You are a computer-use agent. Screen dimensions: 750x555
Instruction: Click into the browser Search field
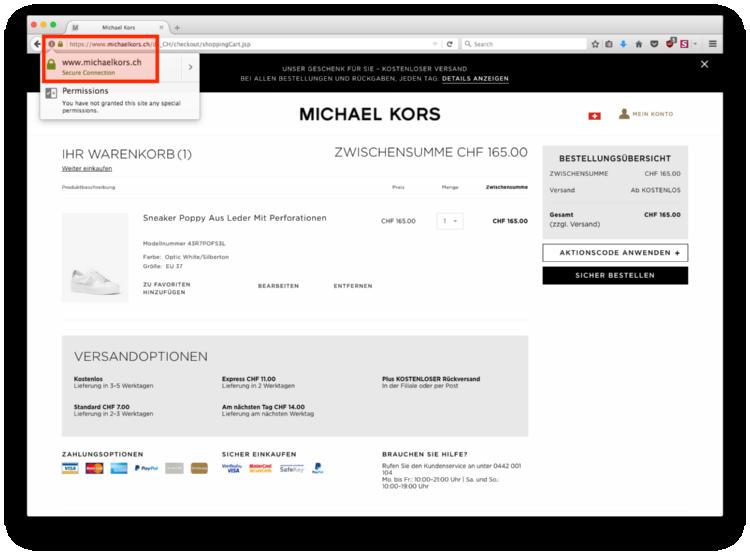coord(524,44)
